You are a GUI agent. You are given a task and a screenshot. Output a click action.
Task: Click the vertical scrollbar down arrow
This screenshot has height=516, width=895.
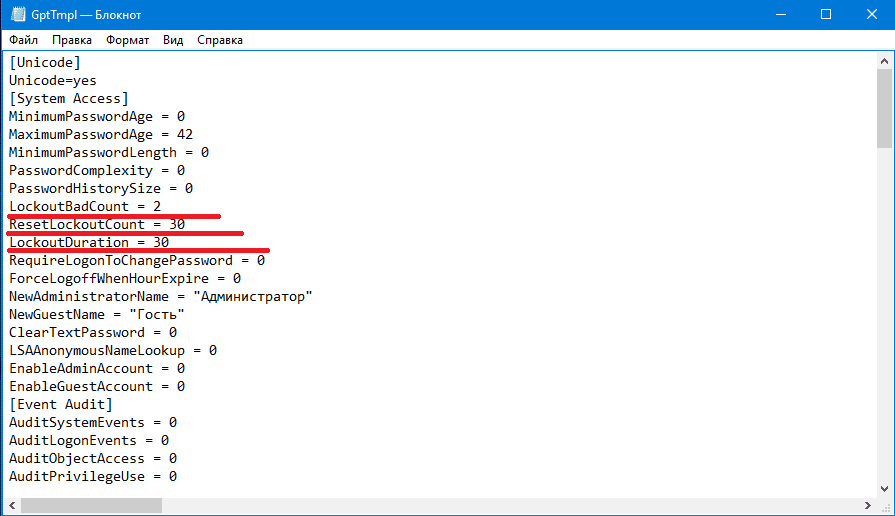click(x=884, y=488)
